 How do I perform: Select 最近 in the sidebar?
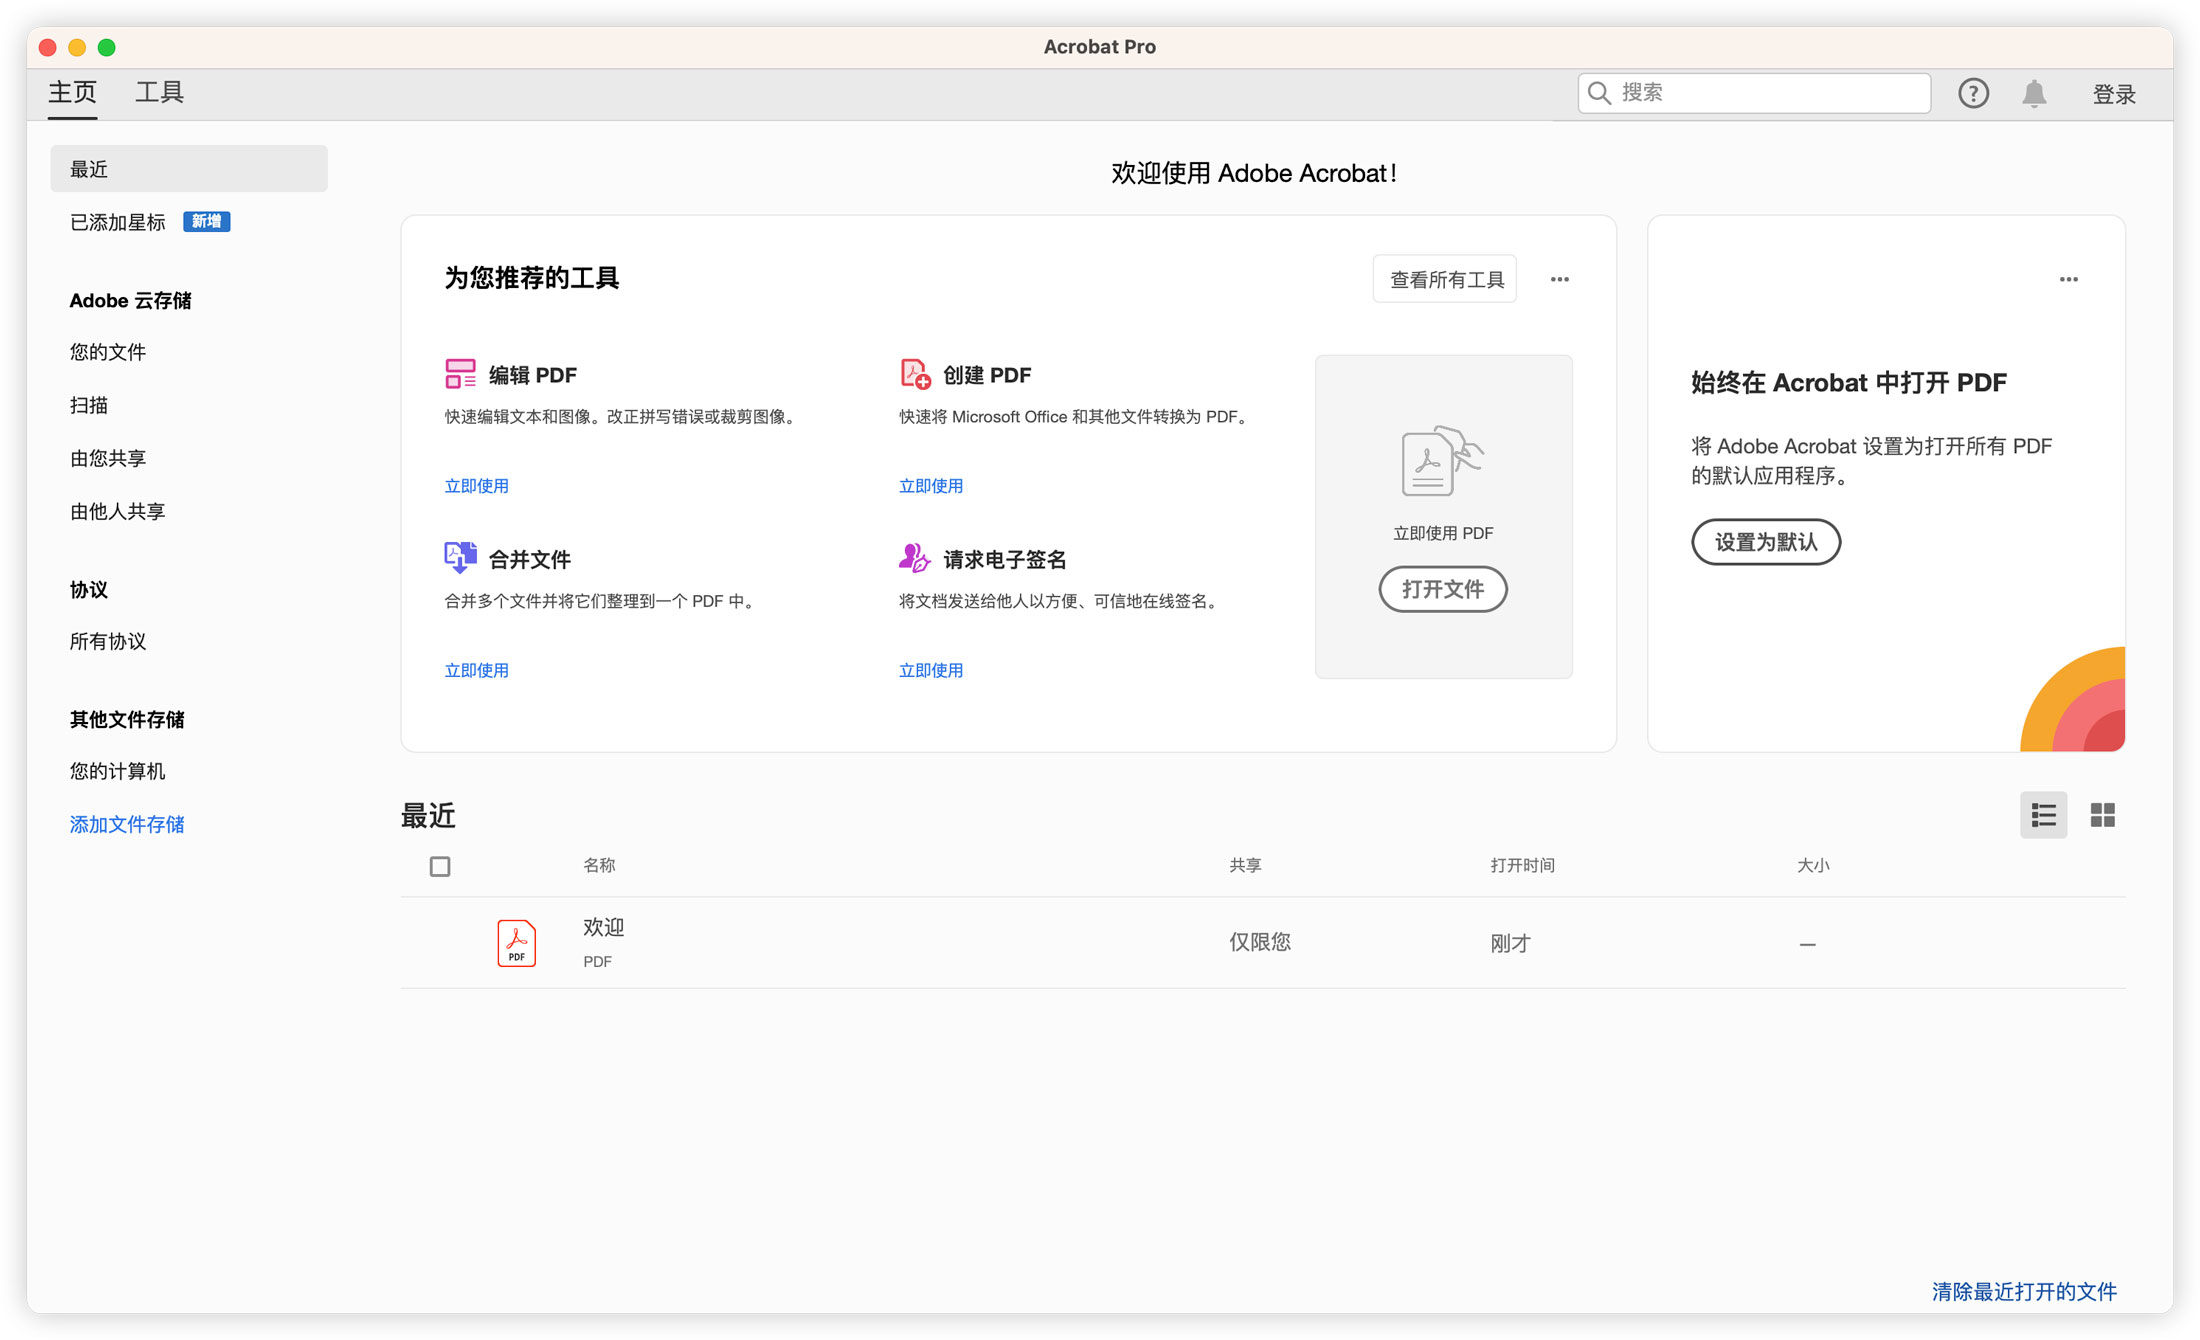pyautogui.click(x=189, y=168)
